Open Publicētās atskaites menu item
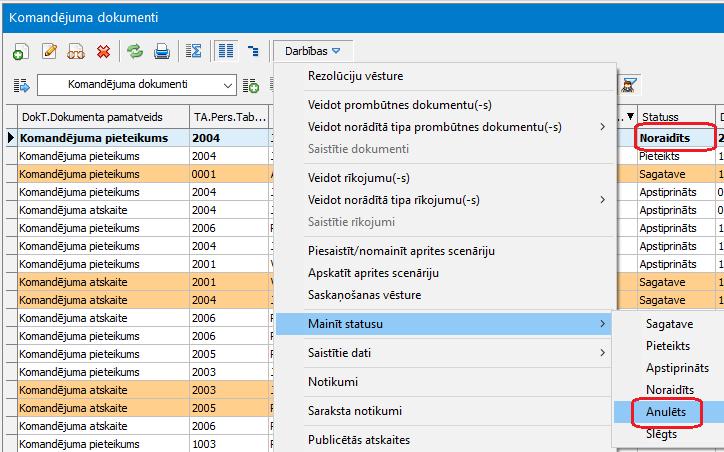The image size is (724, 452). (359, 440)
